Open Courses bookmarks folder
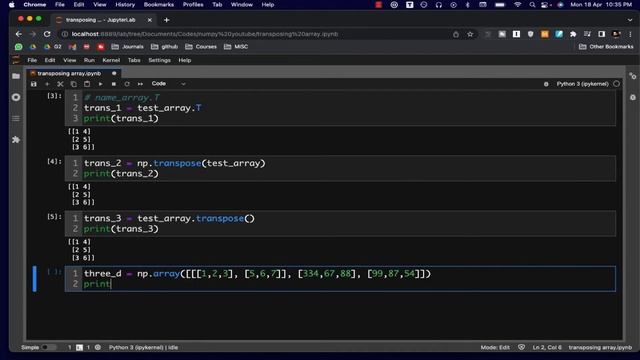This screenshot has width=640, height=360. [201, 47]
